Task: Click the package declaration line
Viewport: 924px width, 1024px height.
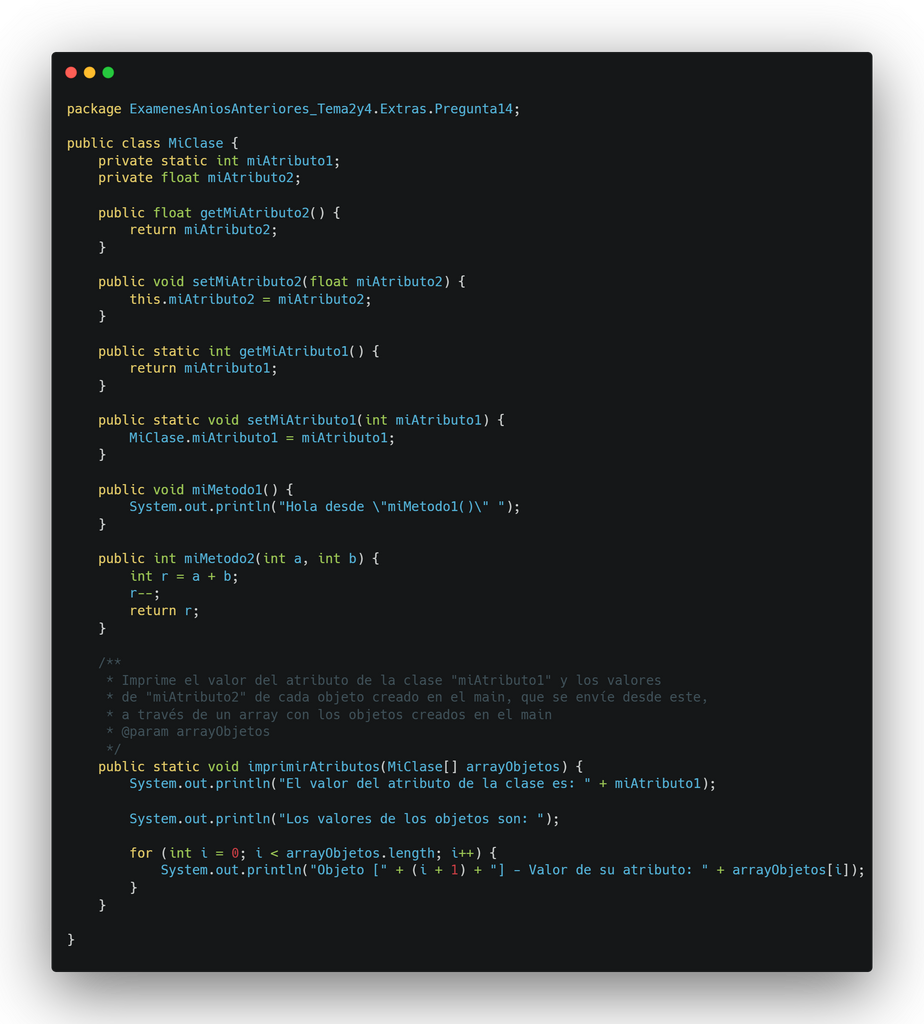Action: tap(293, 109)
